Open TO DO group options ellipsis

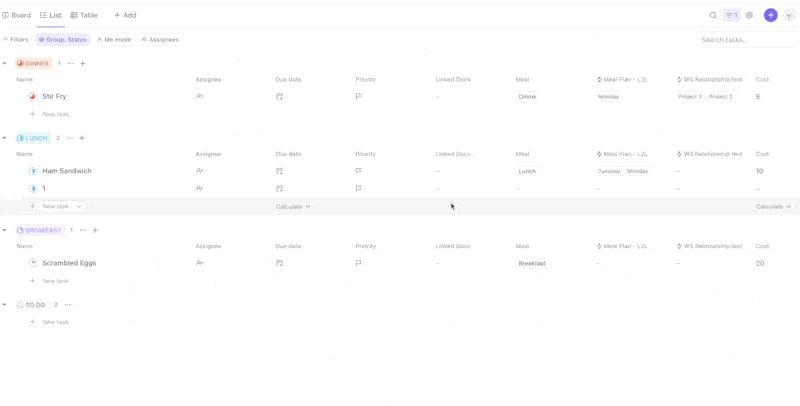click(x=68, y=305)
